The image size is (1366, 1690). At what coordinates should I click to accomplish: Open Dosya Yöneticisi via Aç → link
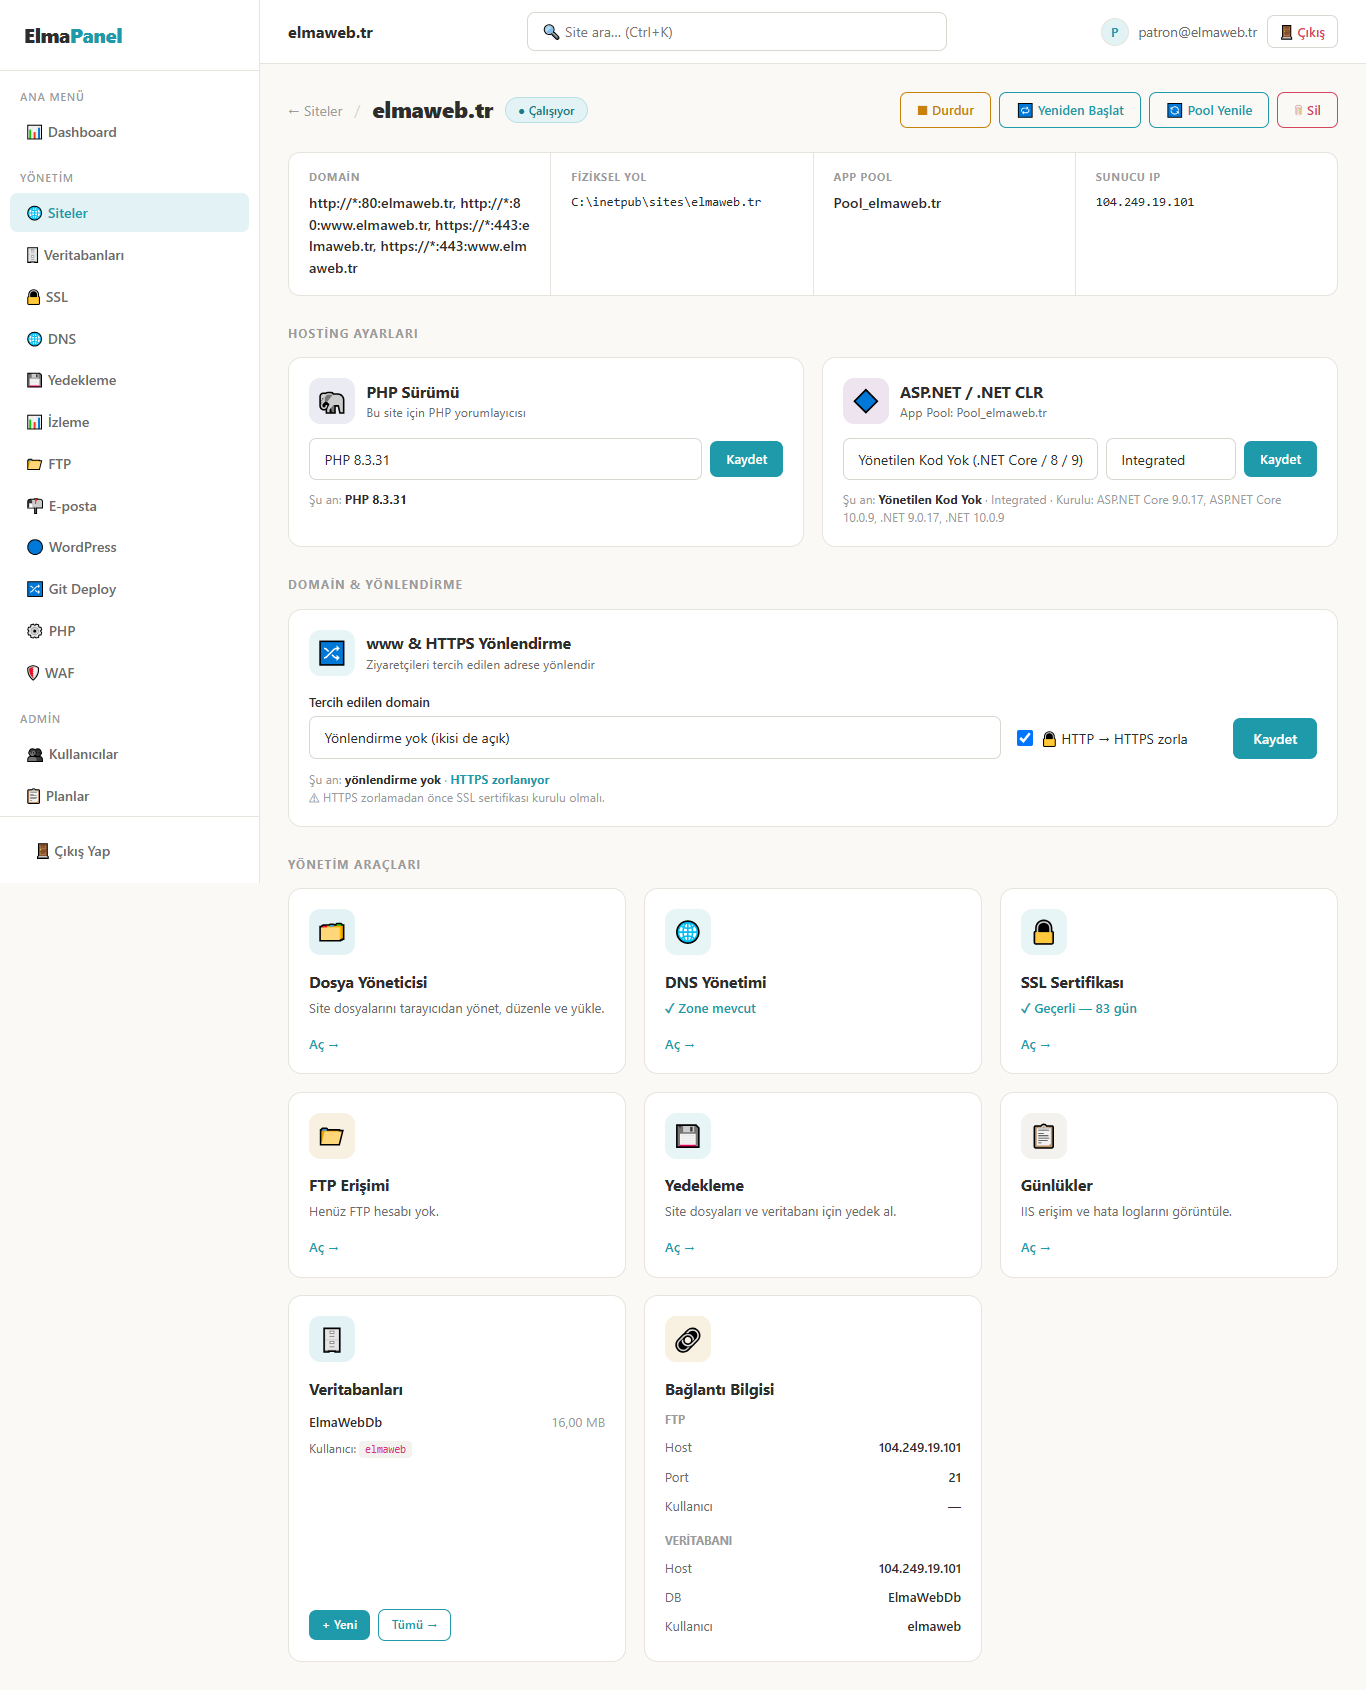click(324, 1045)
